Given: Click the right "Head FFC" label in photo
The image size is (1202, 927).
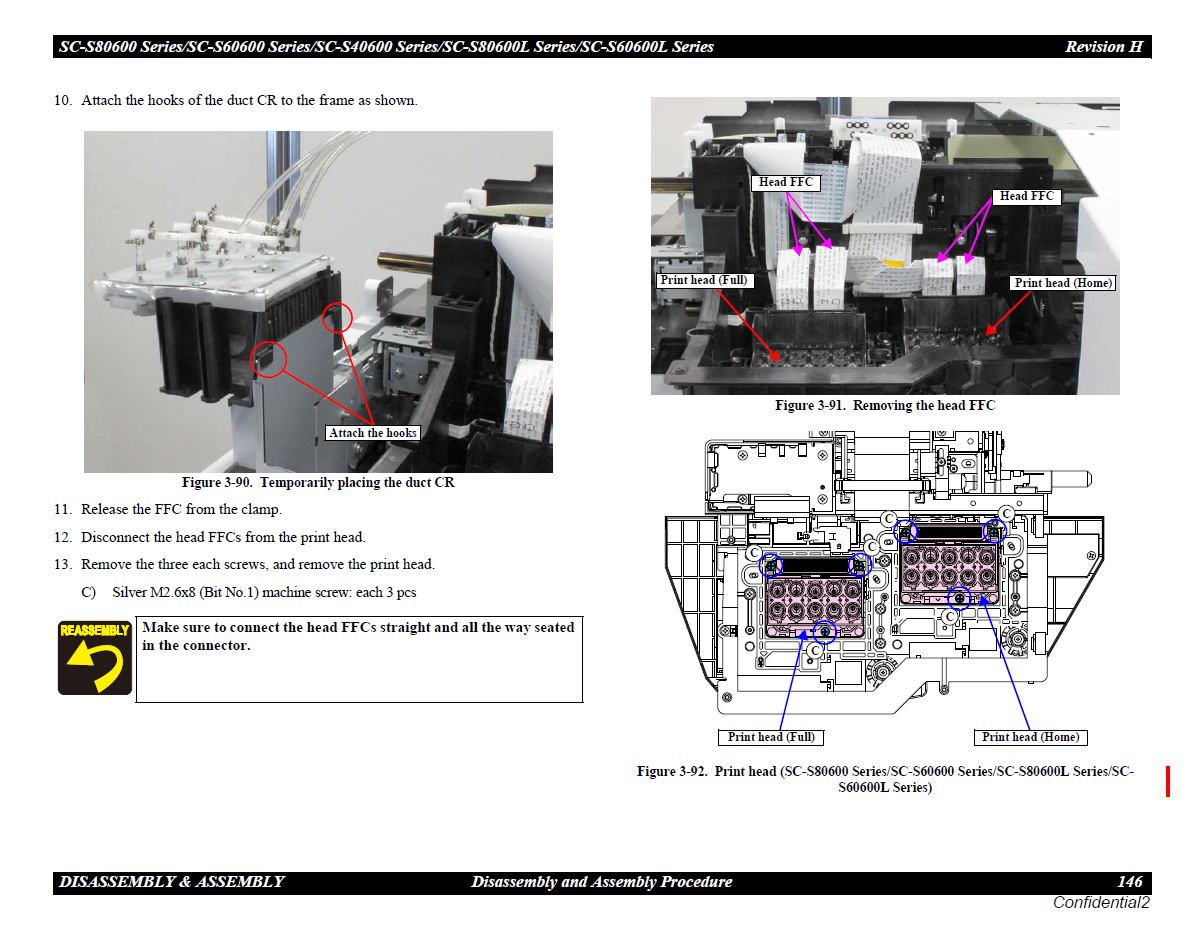Looking at the screenshot, I should [1027, 197].
